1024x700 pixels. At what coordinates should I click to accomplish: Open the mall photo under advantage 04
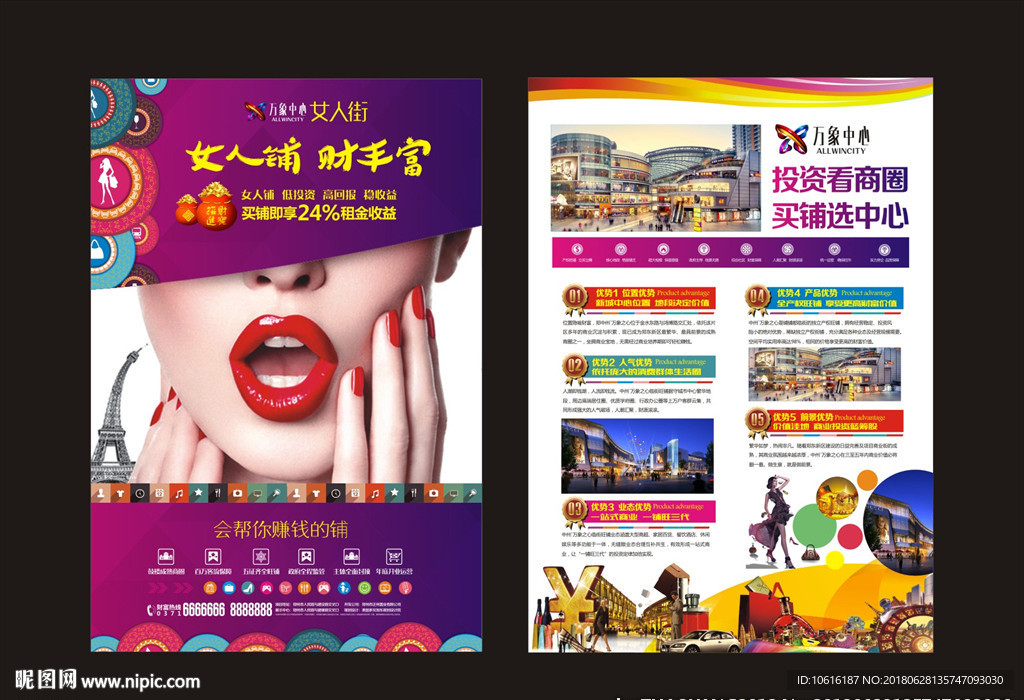click(x=825, y=374)
